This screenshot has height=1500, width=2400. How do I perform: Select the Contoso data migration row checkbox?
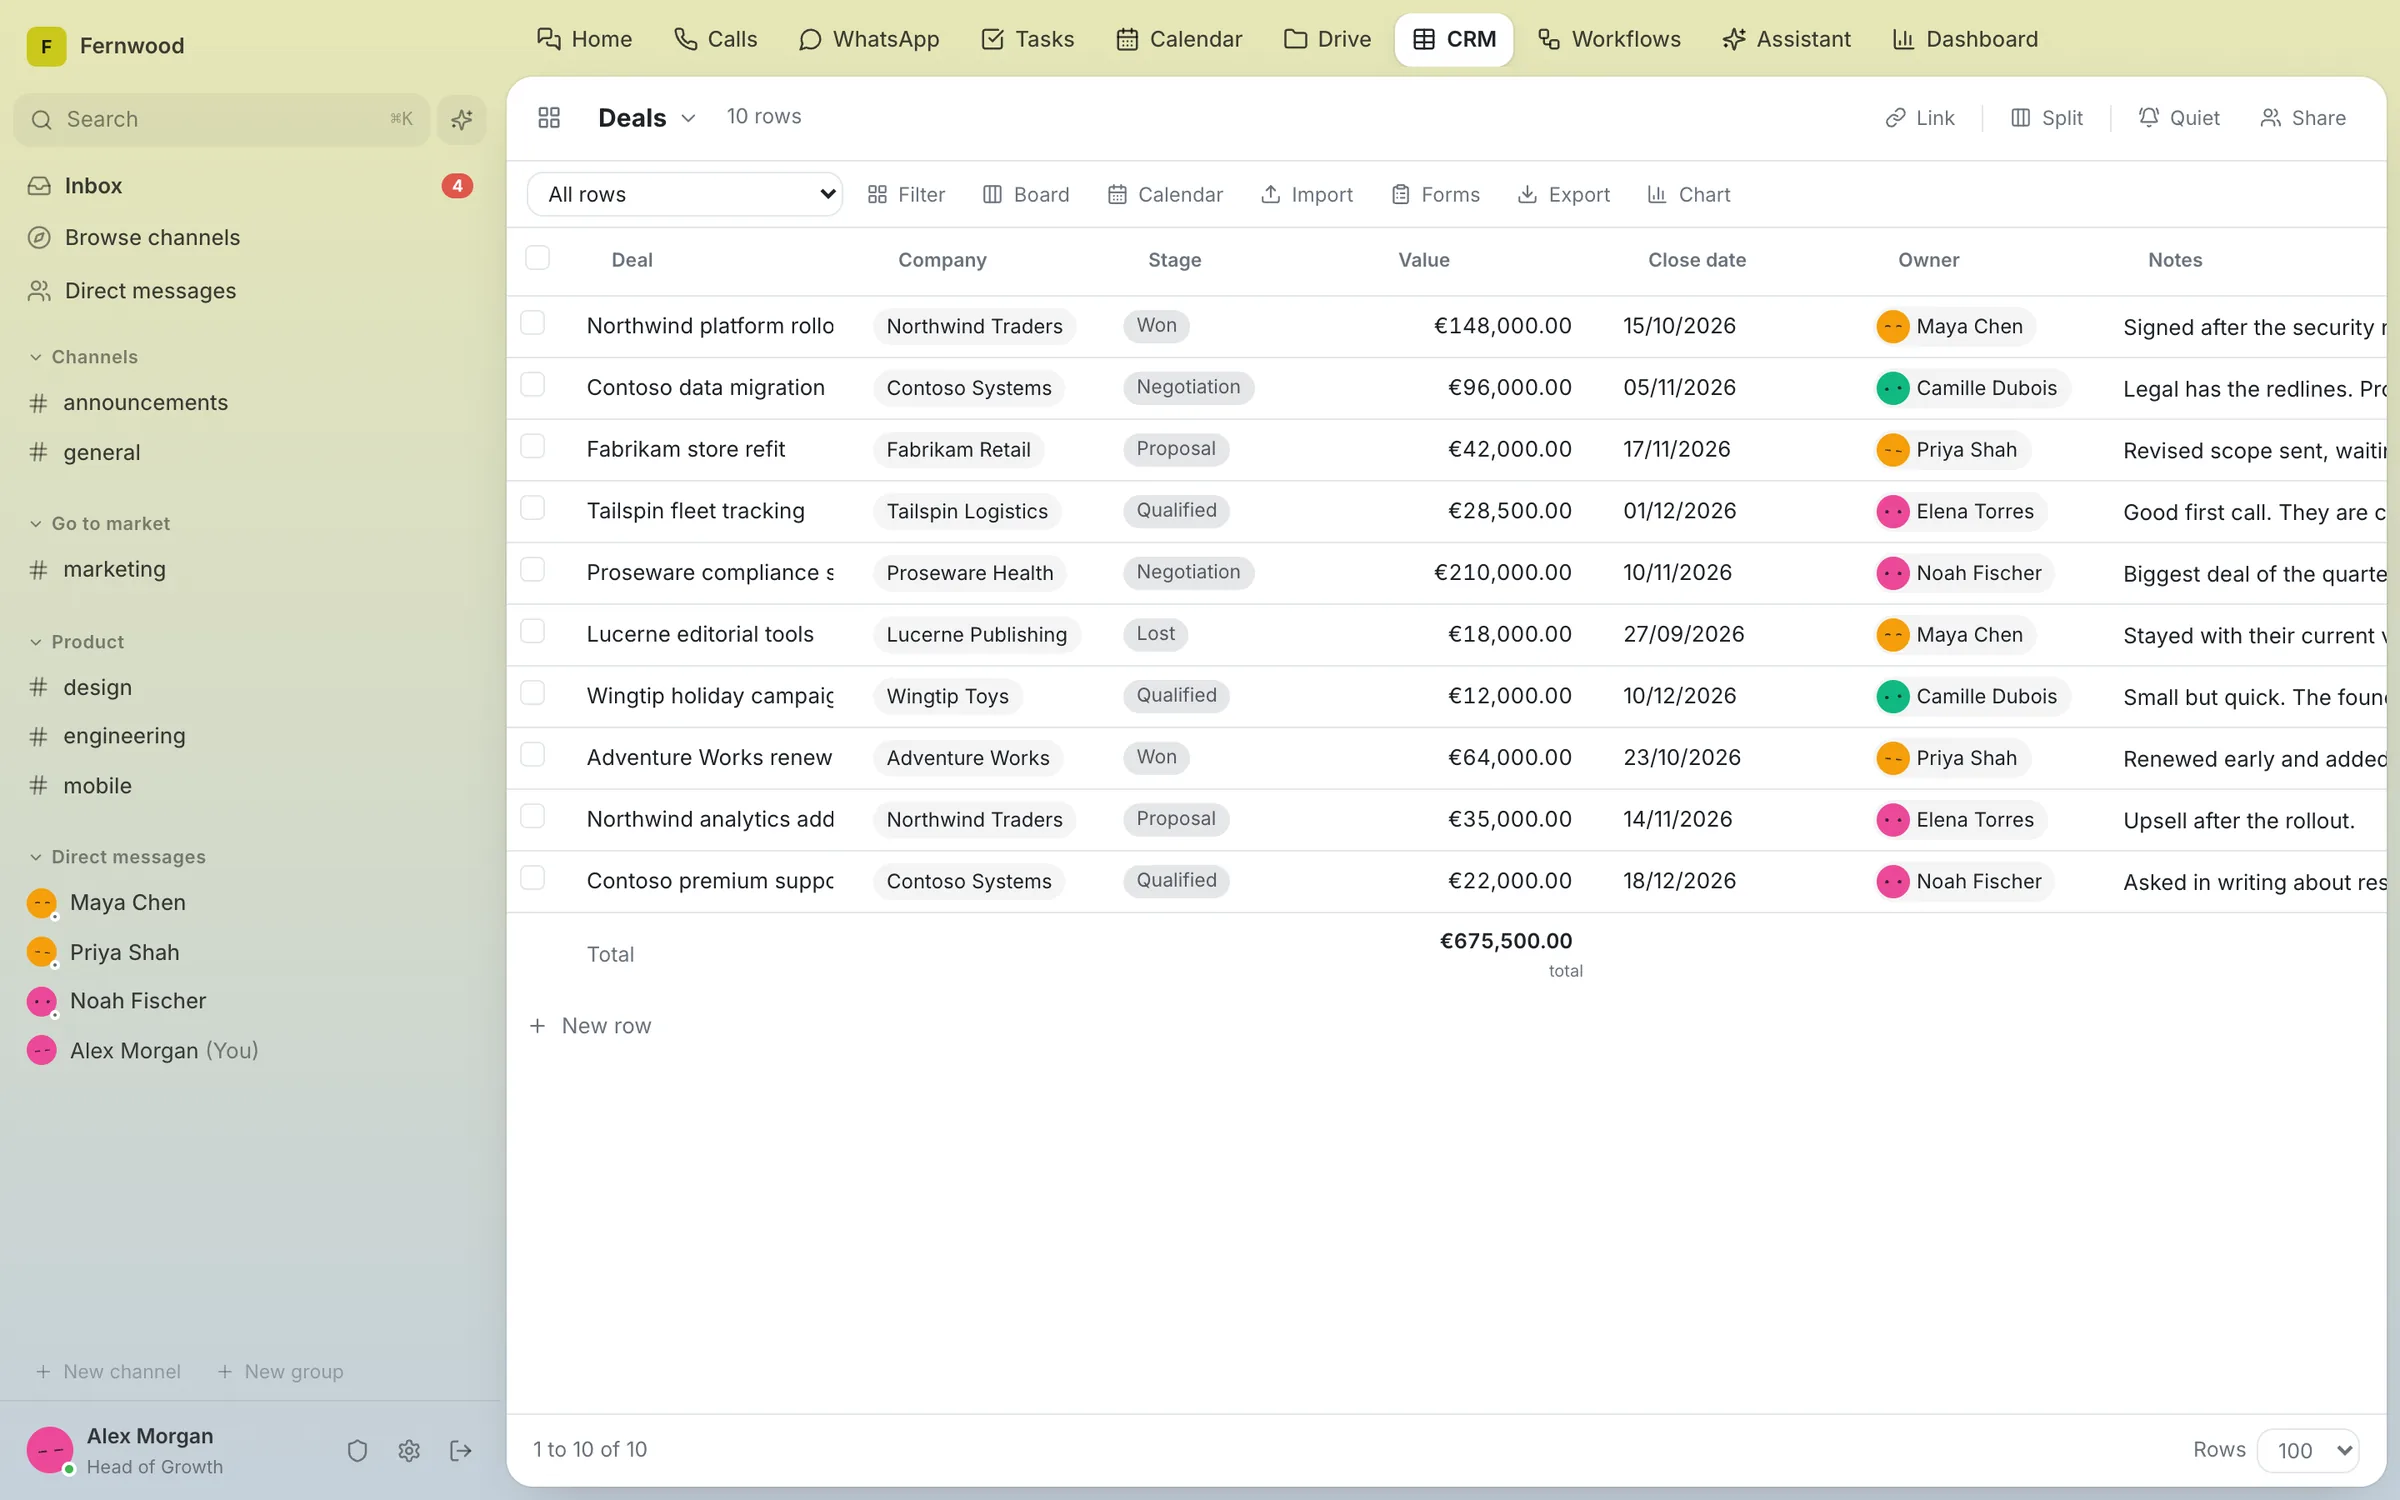point(532,385)
